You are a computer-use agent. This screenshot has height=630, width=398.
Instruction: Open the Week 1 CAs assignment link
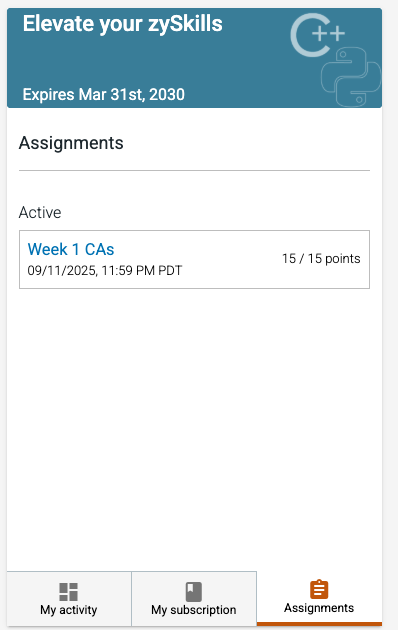coord(71,249)
